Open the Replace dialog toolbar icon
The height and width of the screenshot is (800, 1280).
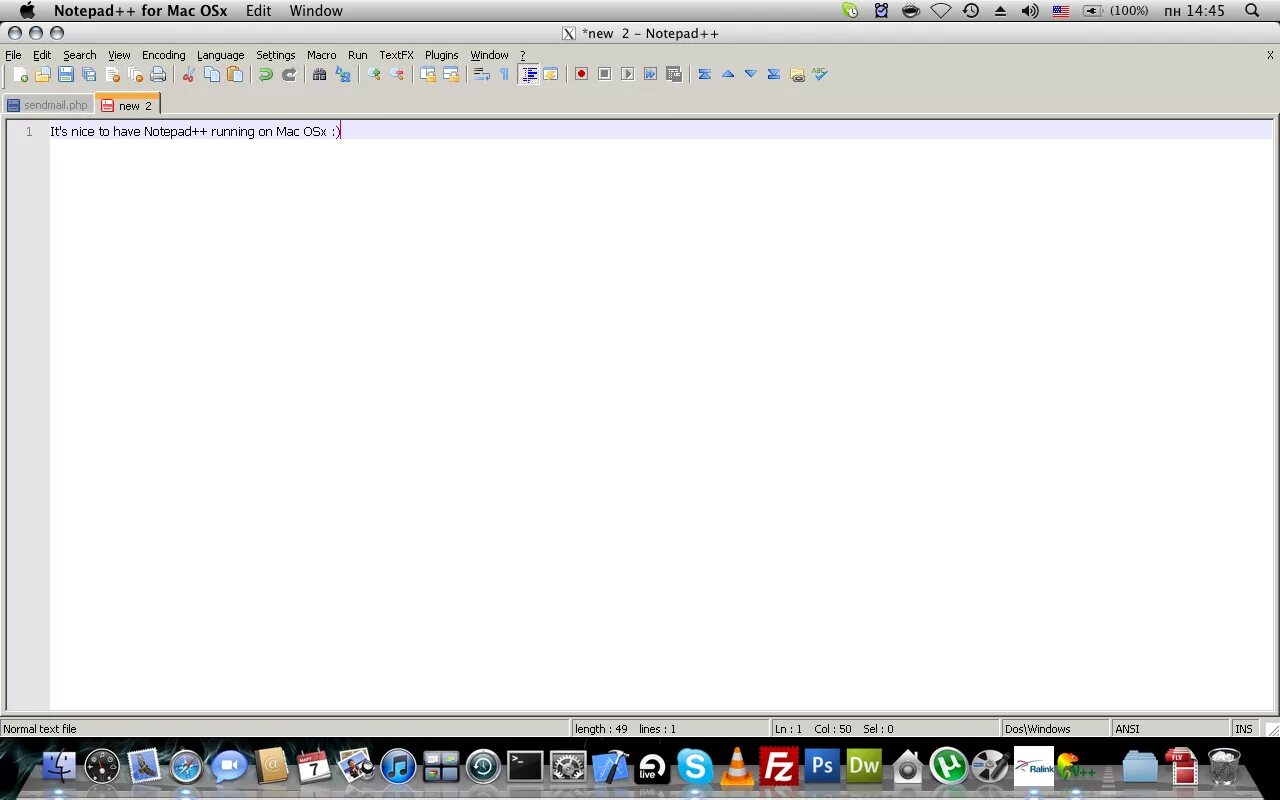pyautogui.click(x=342, y=74)
